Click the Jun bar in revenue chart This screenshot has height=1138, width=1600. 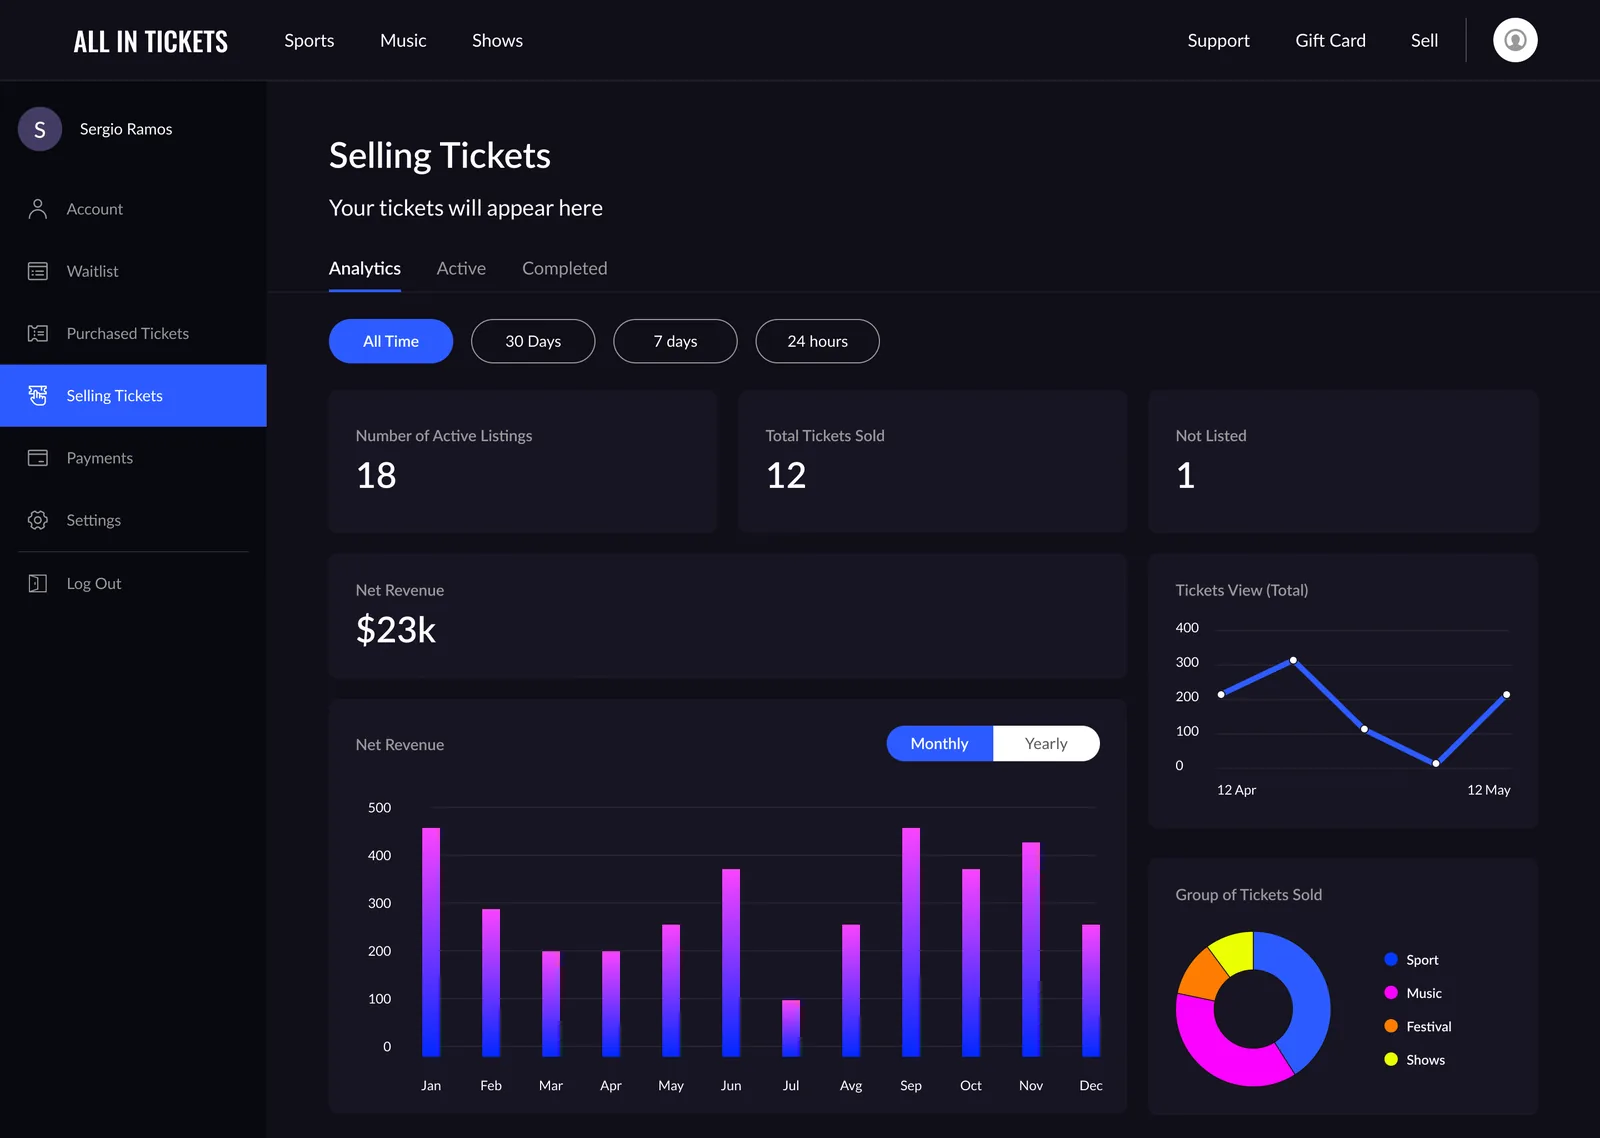click(x=731, y=963)
